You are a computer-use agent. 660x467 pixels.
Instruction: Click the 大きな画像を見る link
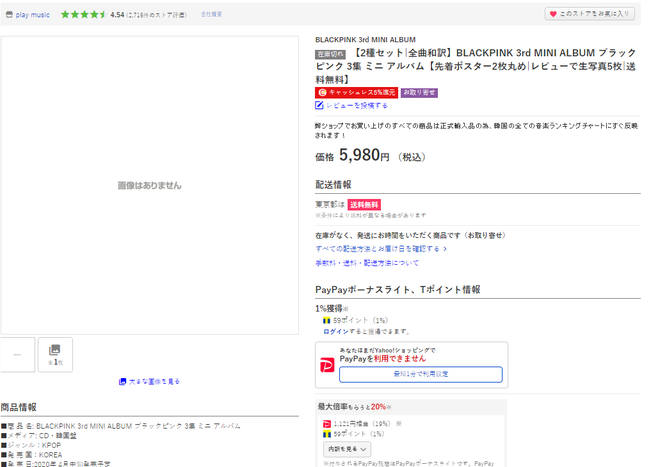coord(154,382)
